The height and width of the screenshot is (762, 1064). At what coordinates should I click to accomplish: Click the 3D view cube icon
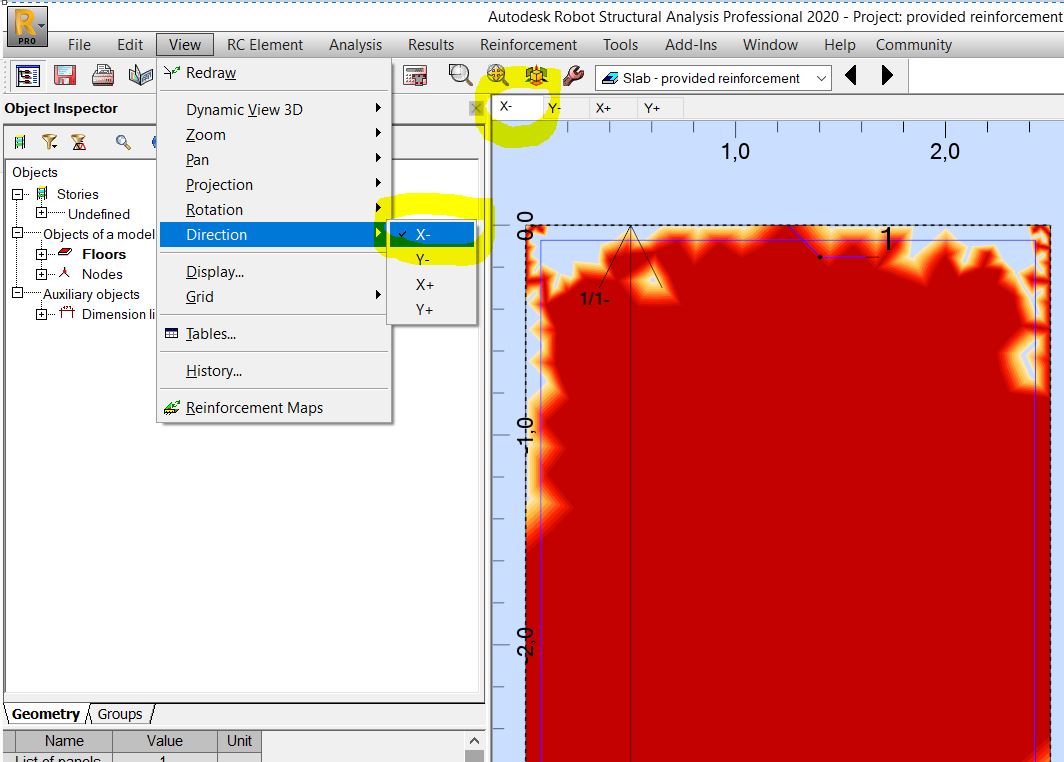[x=536, y=75]
